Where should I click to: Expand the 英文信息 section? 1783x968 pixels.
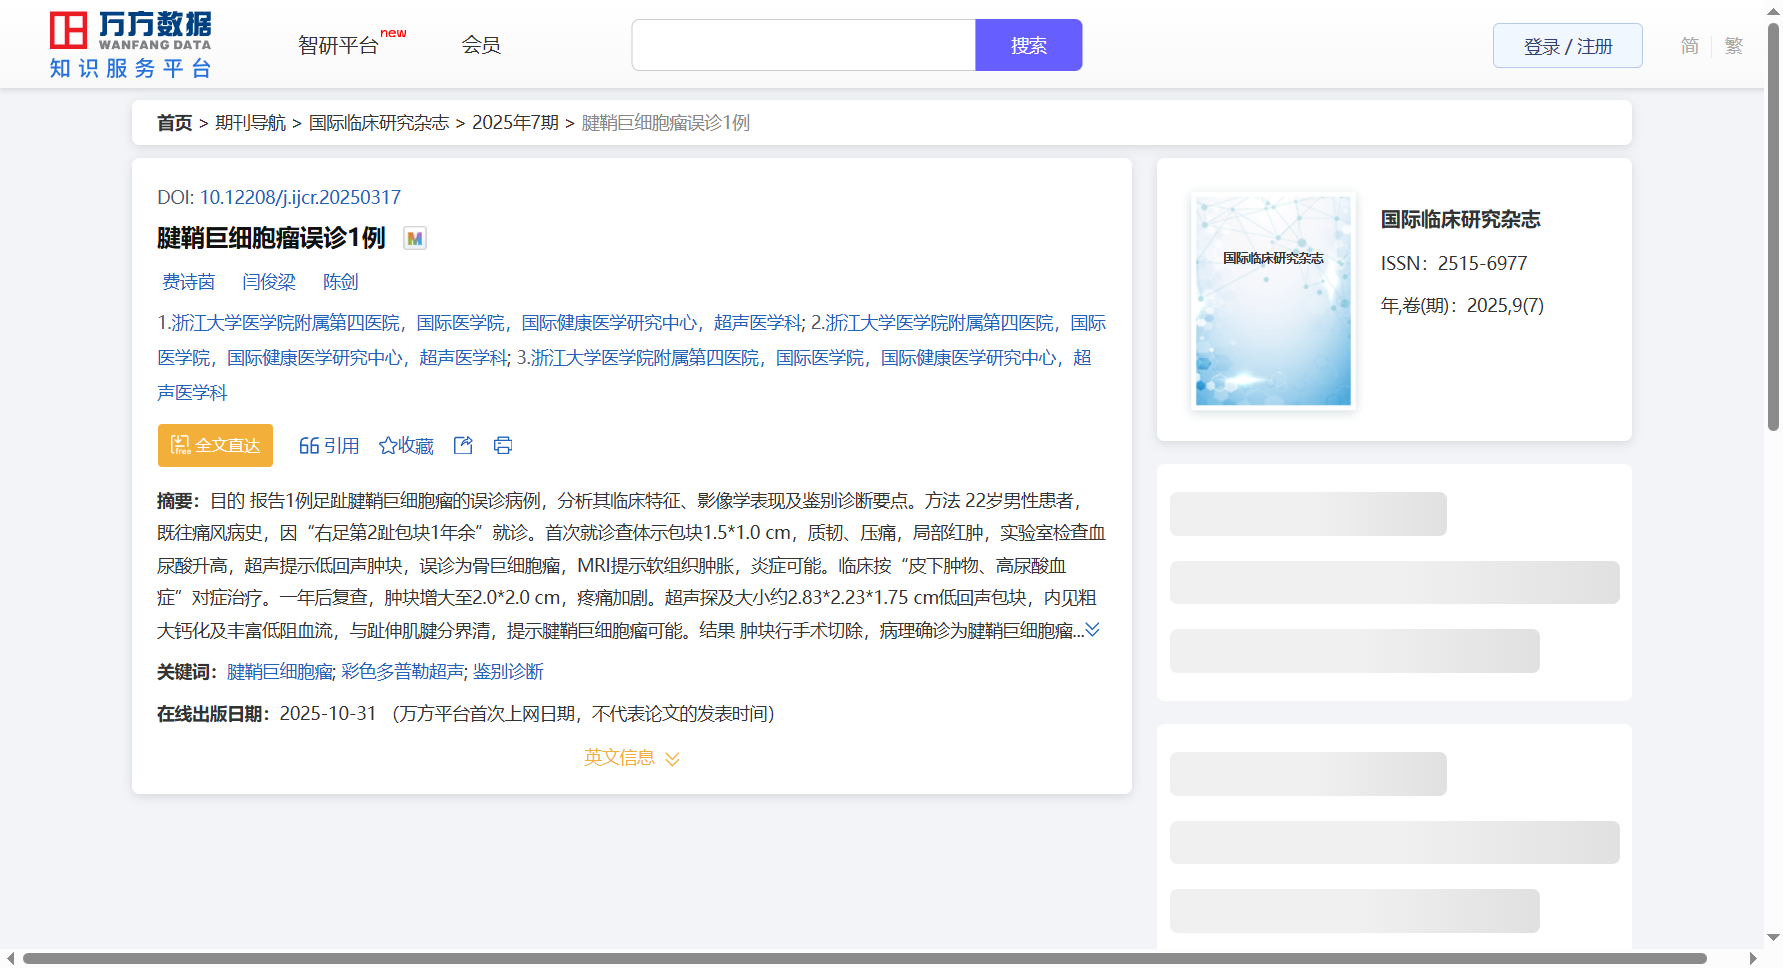coord(631,758)
